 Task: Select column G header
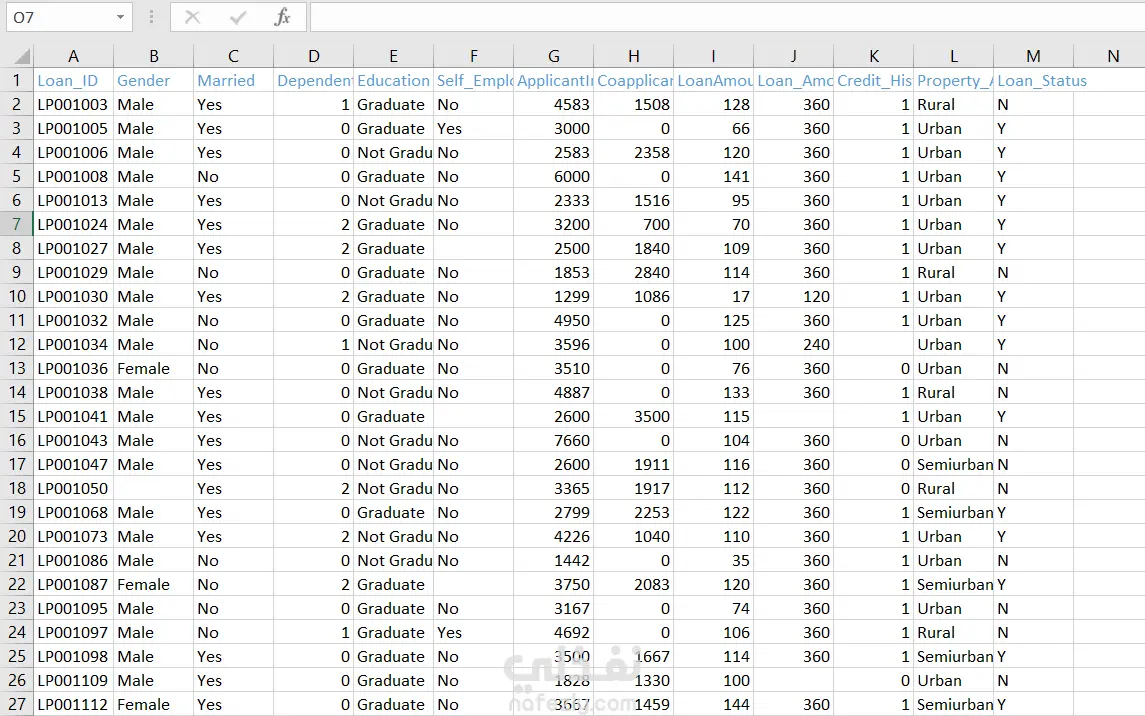[x=554, y=56]
